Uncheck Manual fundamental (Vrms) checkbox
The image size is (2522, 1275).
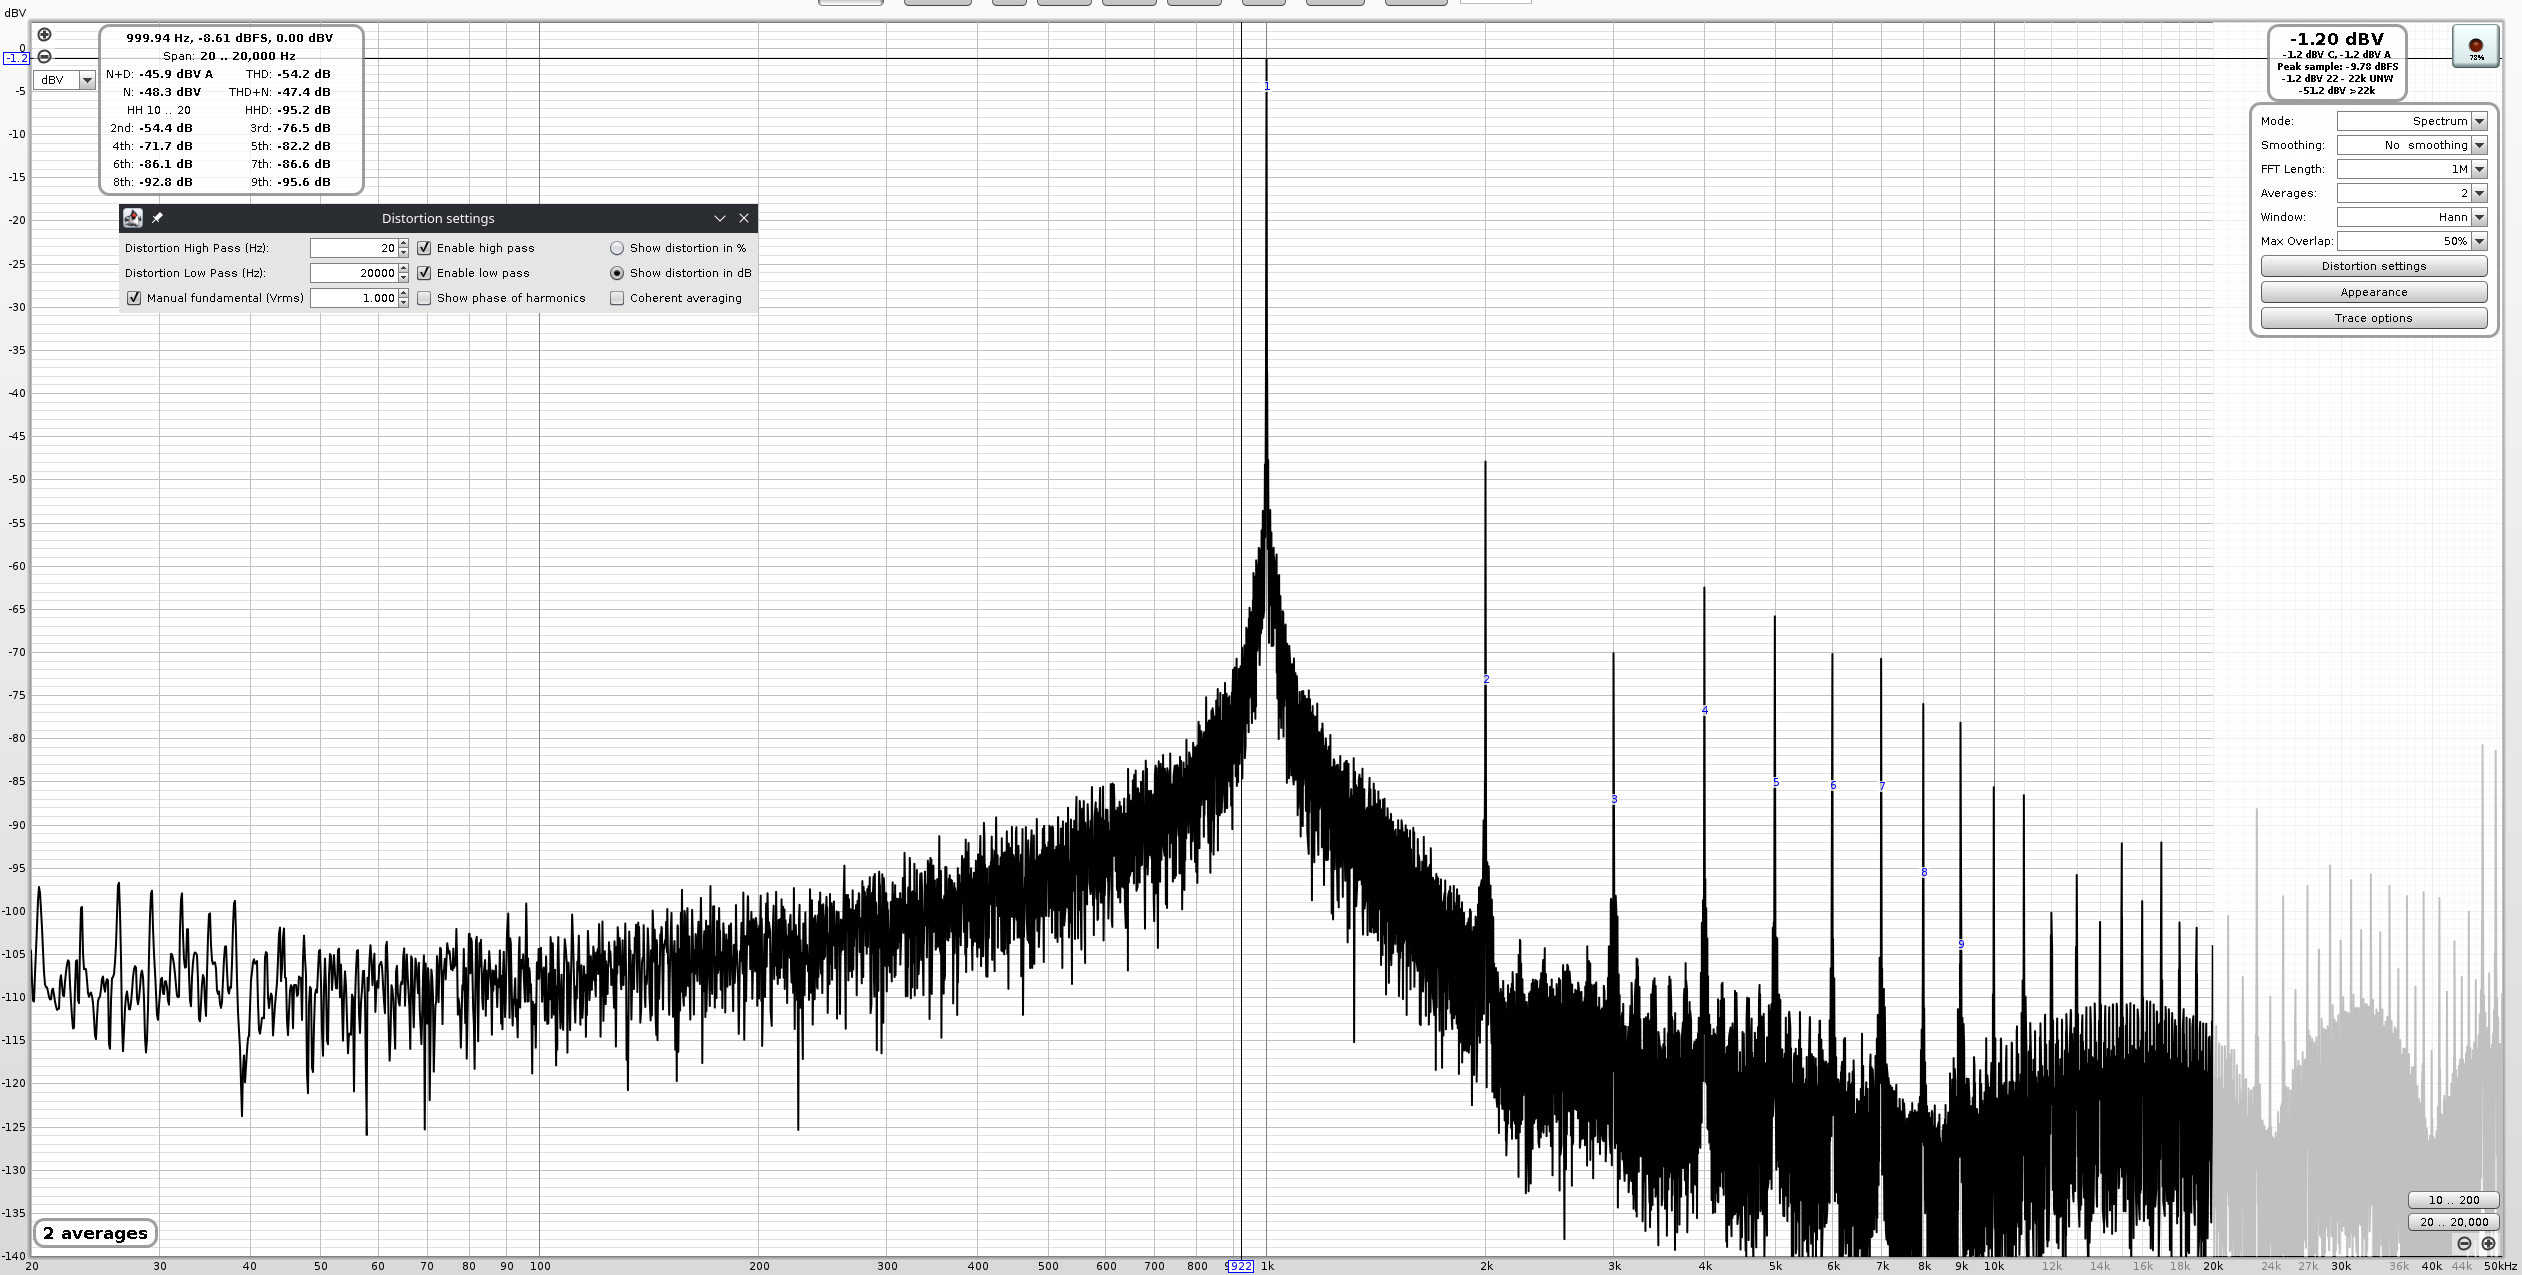(134, 298)
